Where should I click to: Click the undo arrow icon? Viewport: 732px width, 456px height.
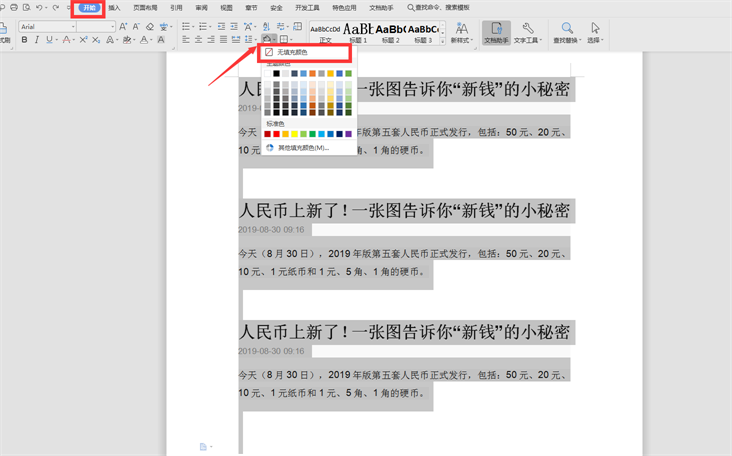pos(39,7)
